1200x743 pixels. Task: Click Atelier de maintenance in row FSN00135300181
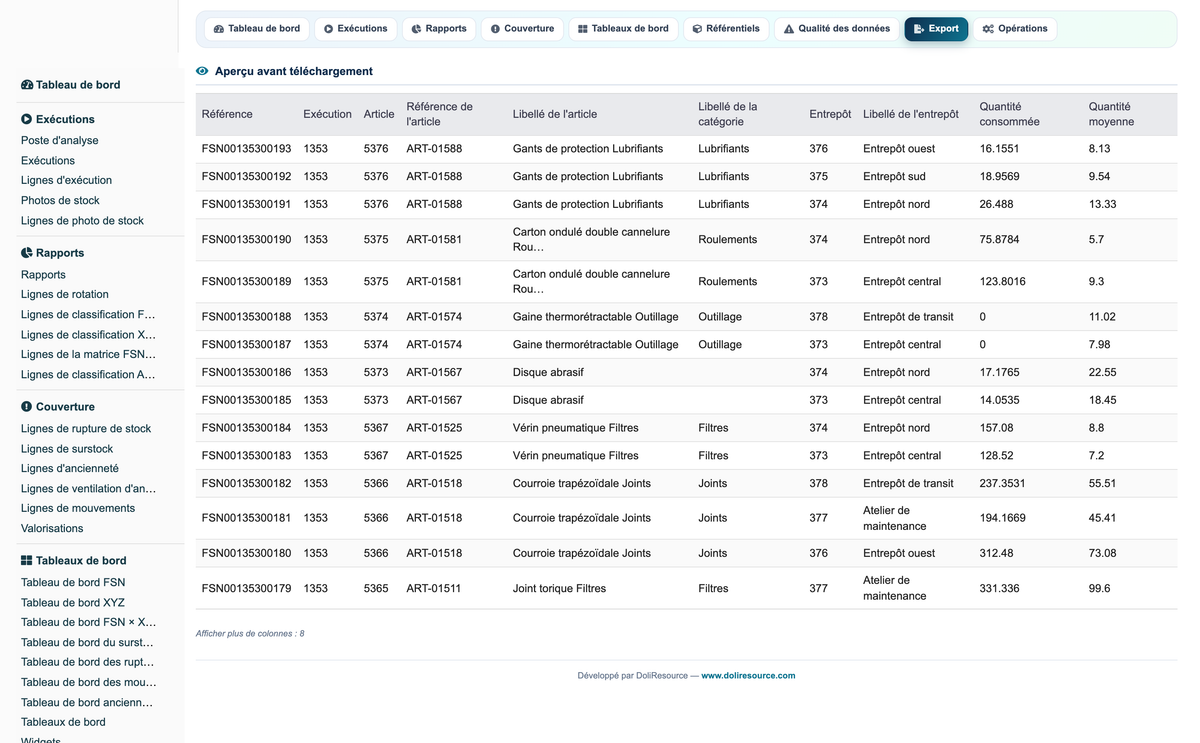(895, 519)
